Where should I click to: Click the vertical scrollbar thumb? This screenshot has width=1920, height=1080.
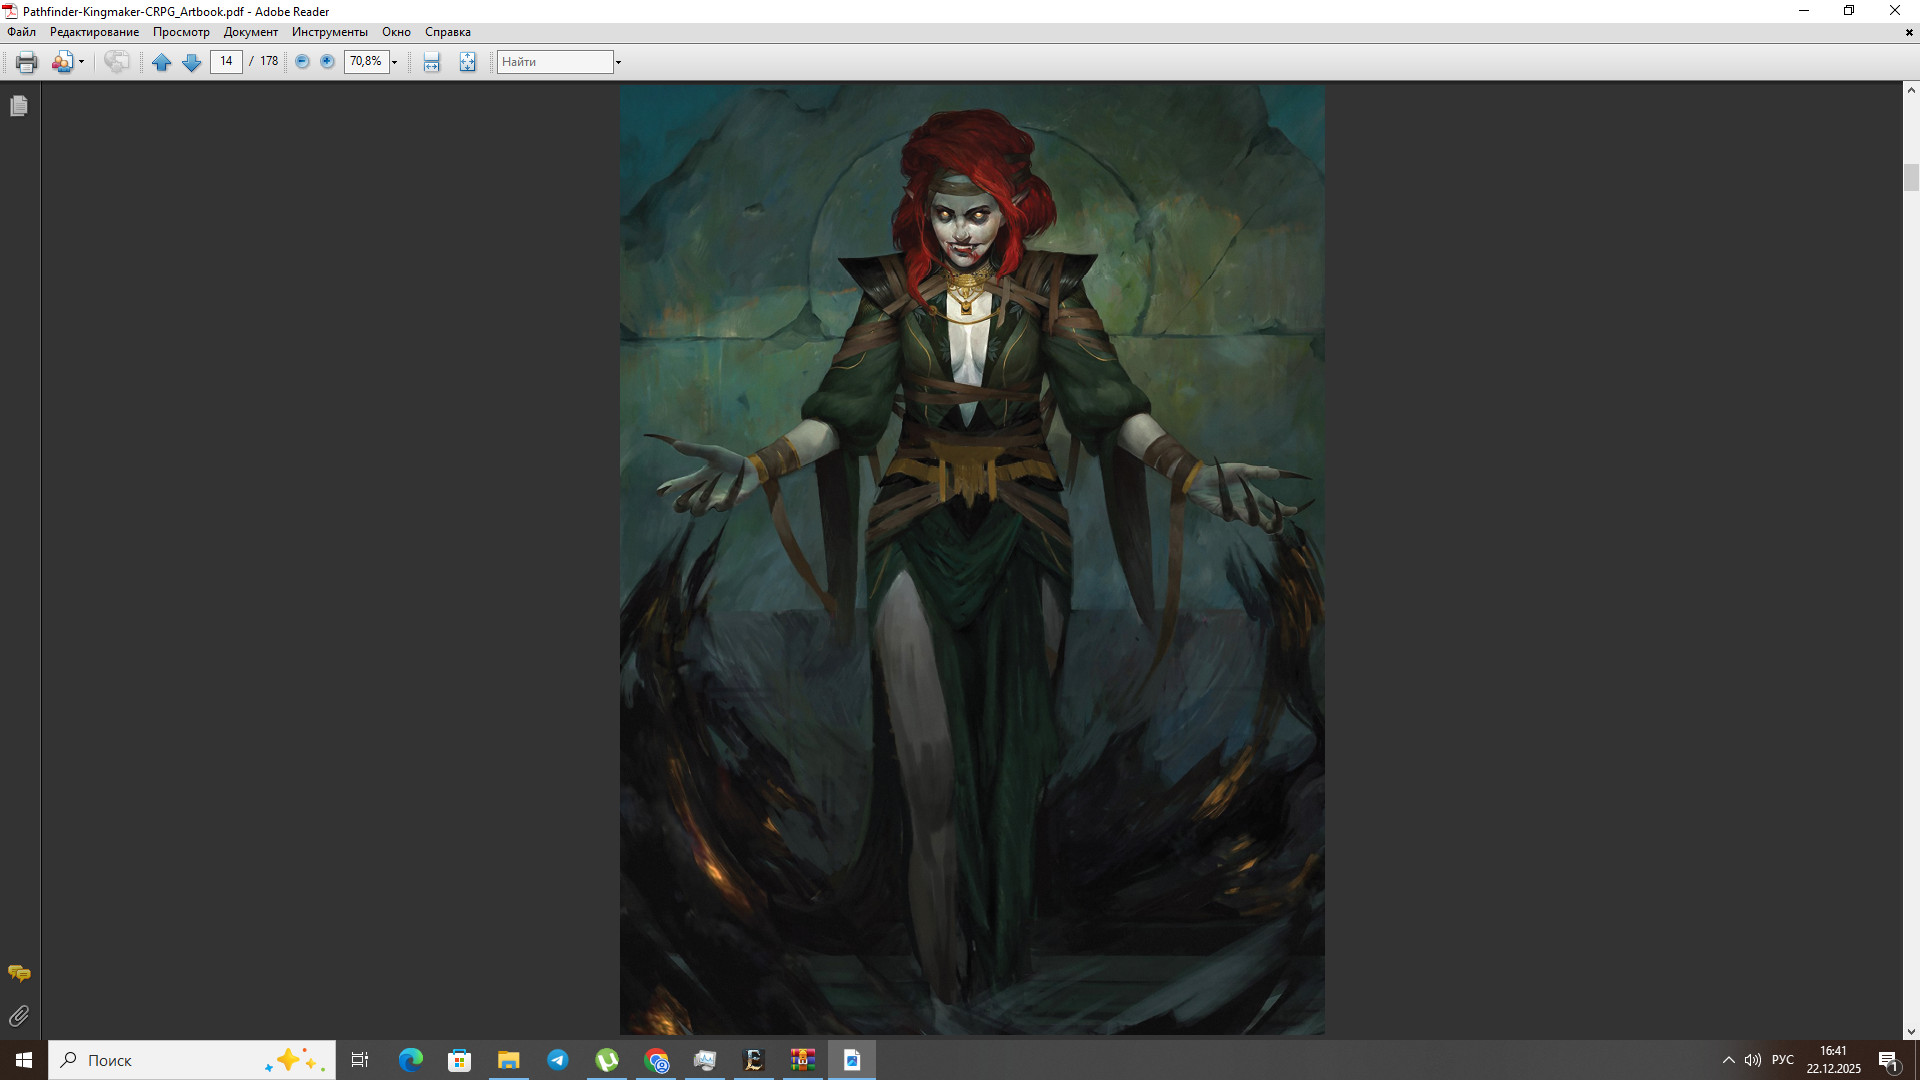pyautogui.click(x=1911, y=177)
